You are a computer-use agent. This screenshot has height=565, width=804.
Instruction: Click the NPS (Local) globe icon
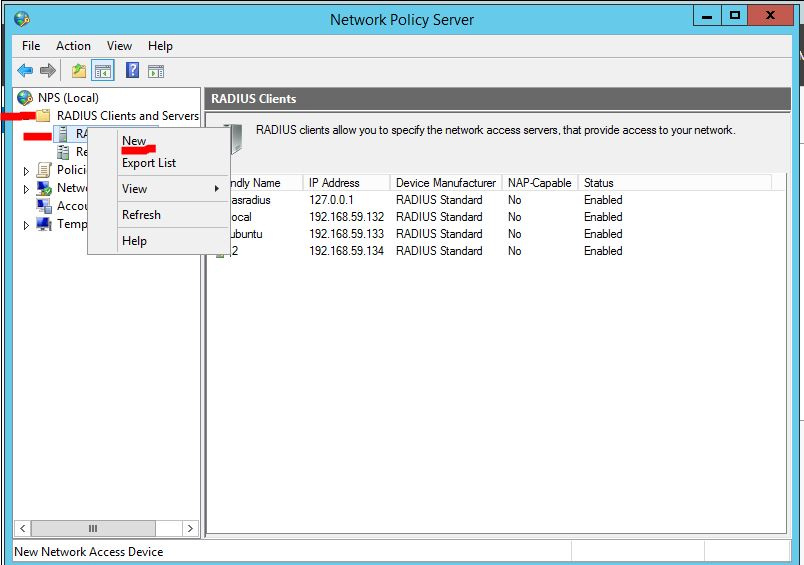pyautogui.click(x=25, y=97)
